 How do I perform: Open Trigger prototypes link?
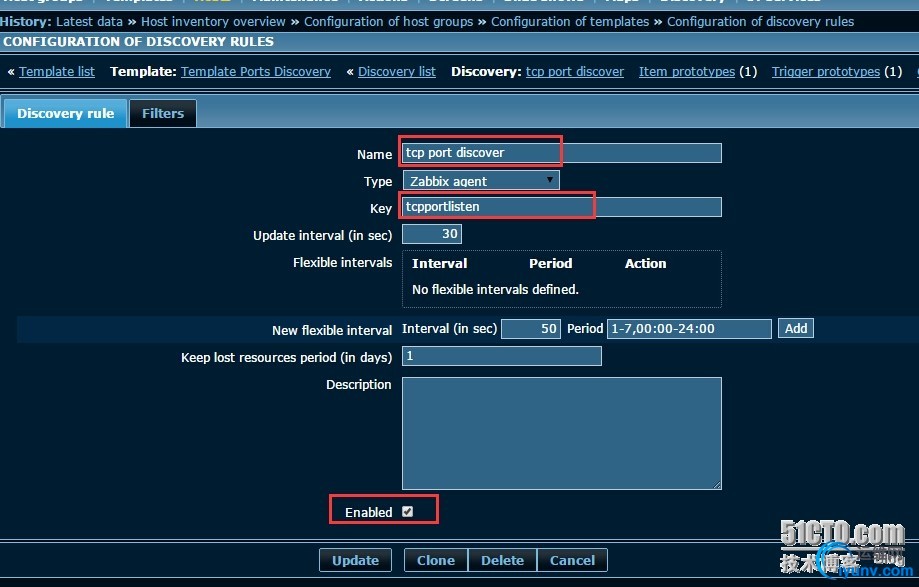click(826, 71)
